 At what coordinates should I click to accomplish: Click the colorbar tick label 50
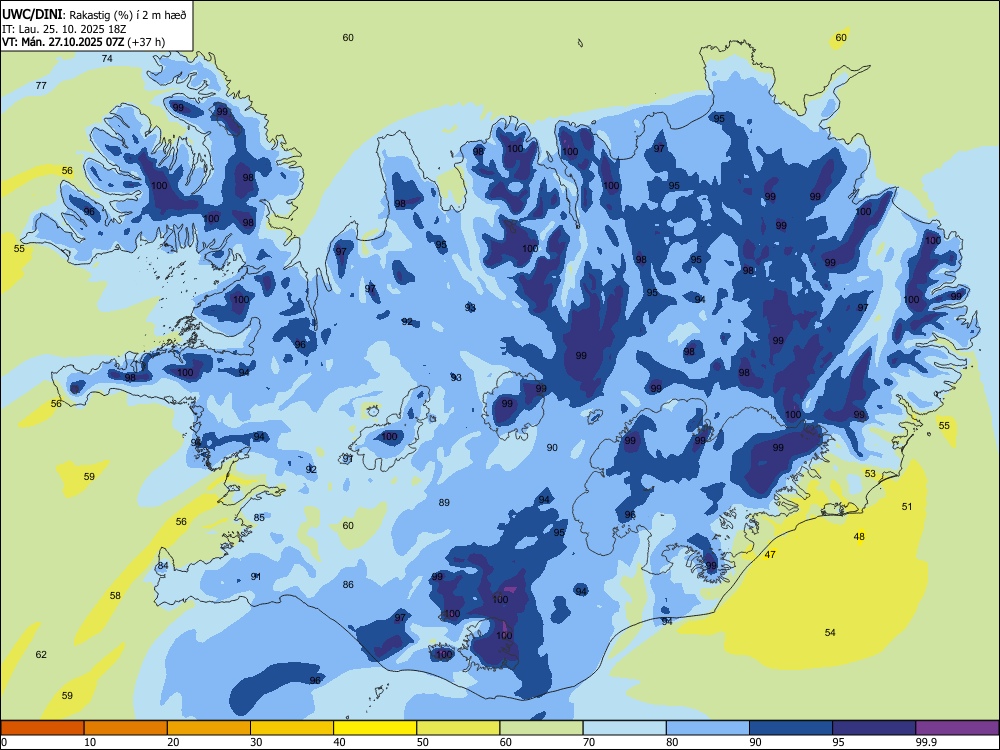[x=423, y=742]
